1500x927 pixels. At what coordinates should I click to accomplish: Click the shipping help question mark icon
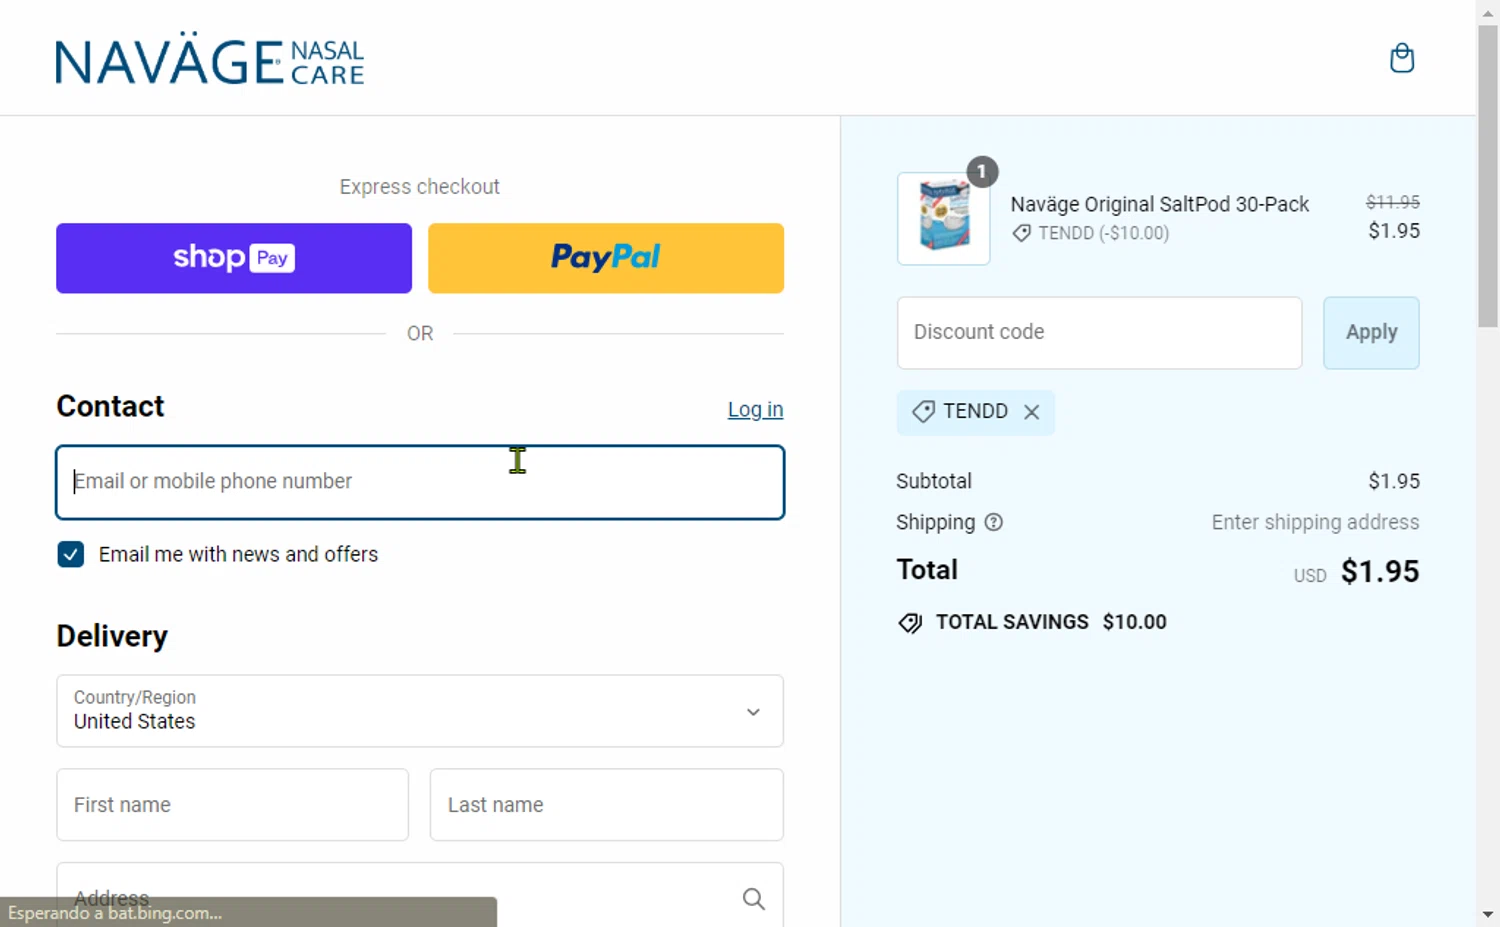click(x=993, y=522)
